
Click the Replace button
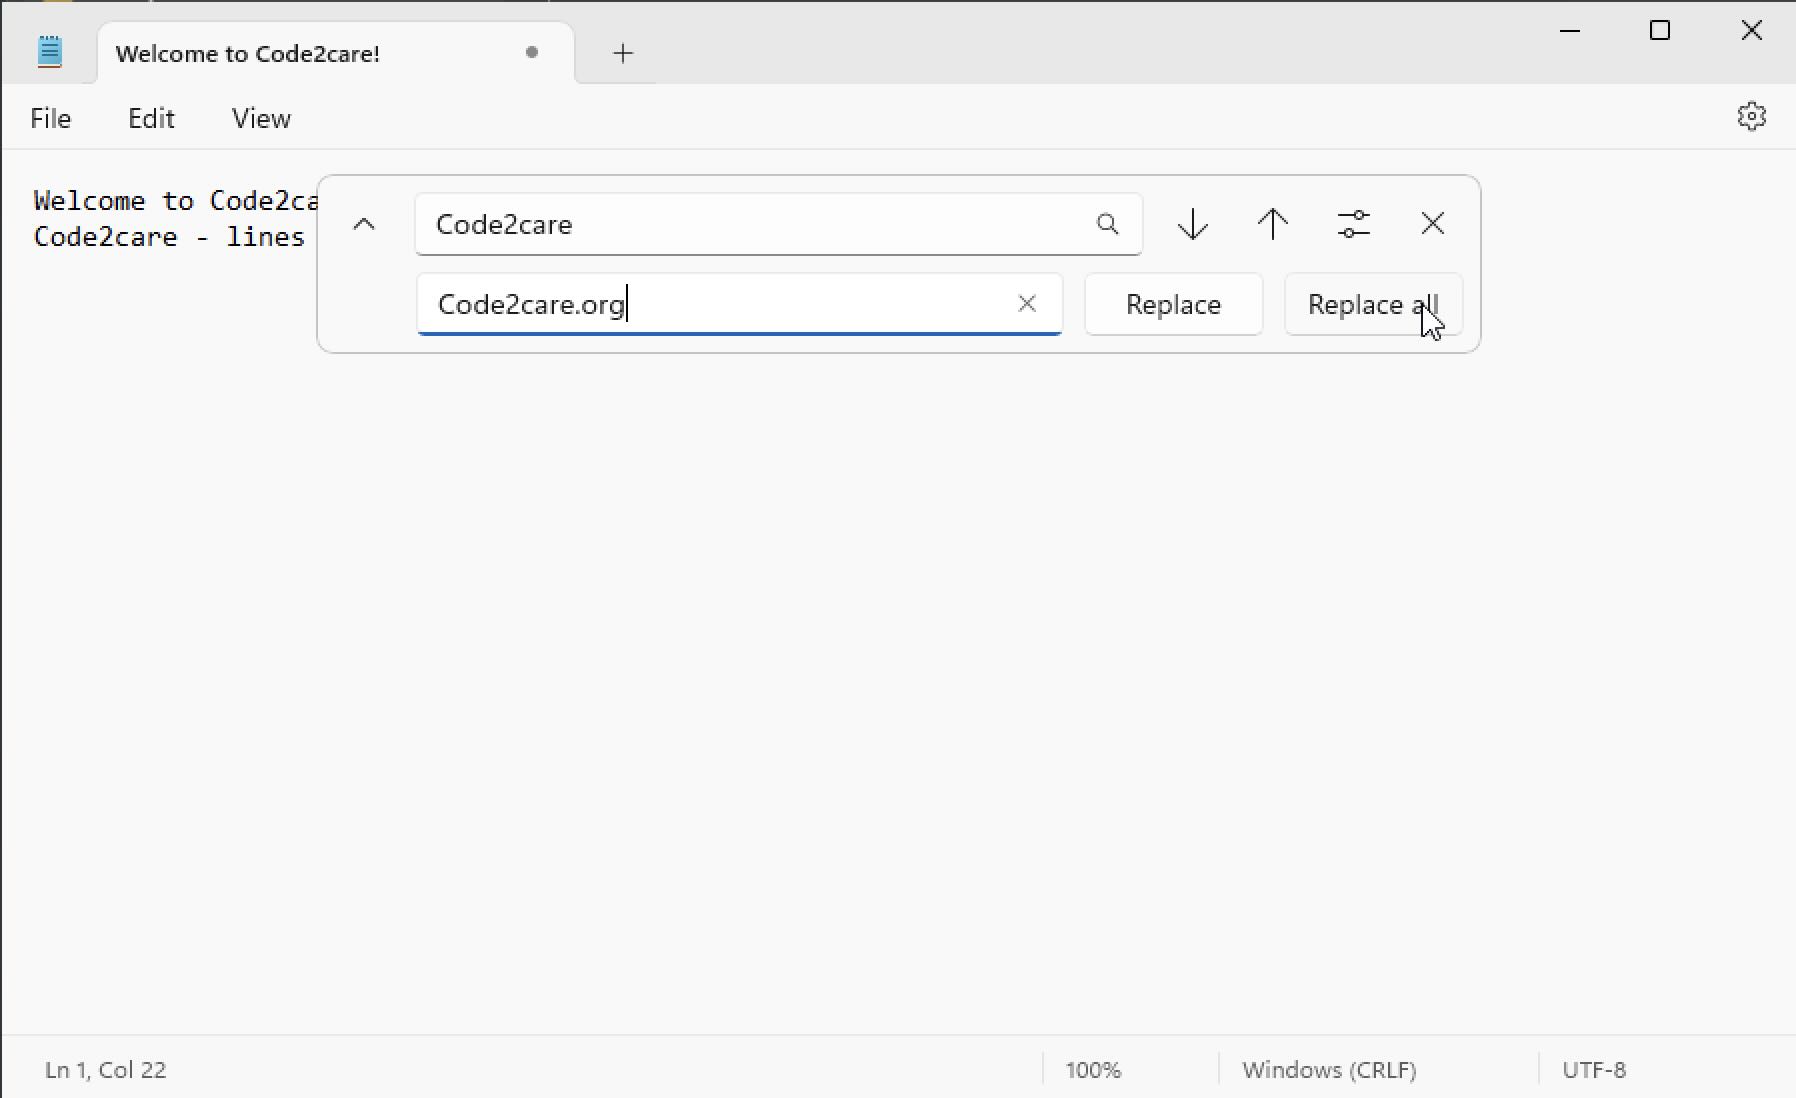click(1172, 304)
